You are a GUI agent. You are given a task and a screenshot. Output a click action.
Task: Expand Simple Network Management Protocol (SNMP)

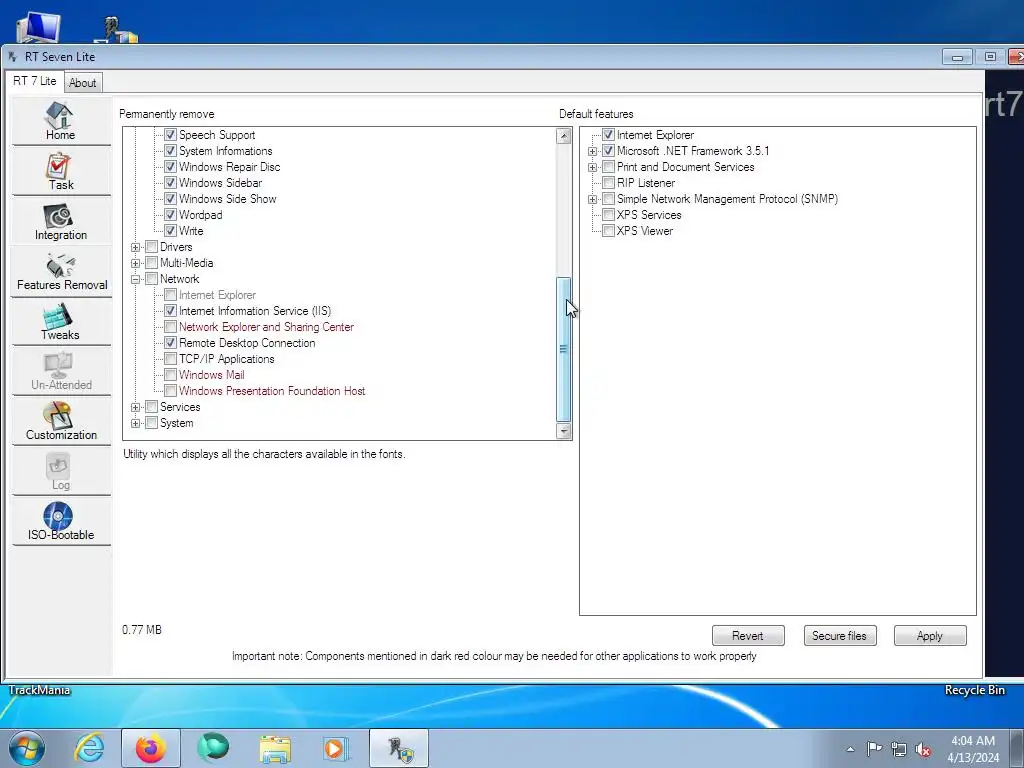[x=592, y=199]
